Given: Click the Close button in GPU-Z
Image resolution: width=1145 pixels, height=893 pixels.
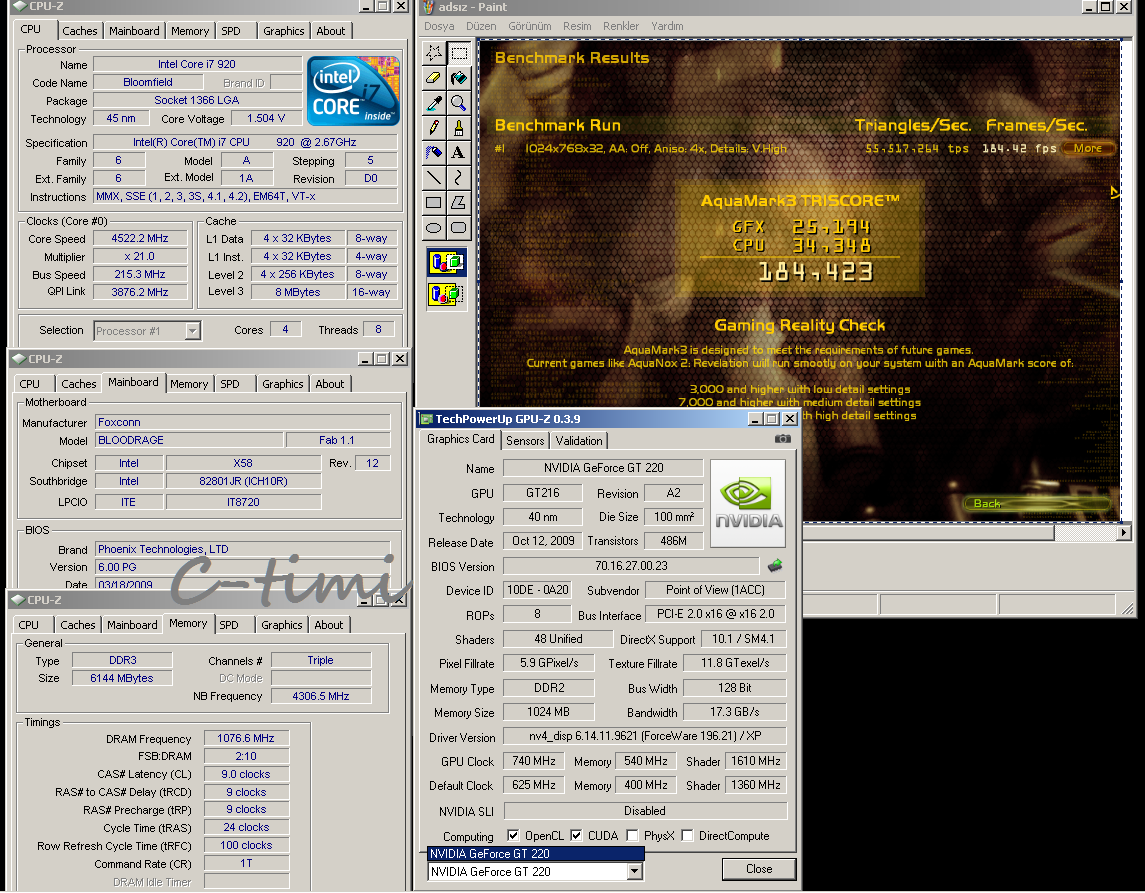Looking at the screenshot, I should click(759, 869).
